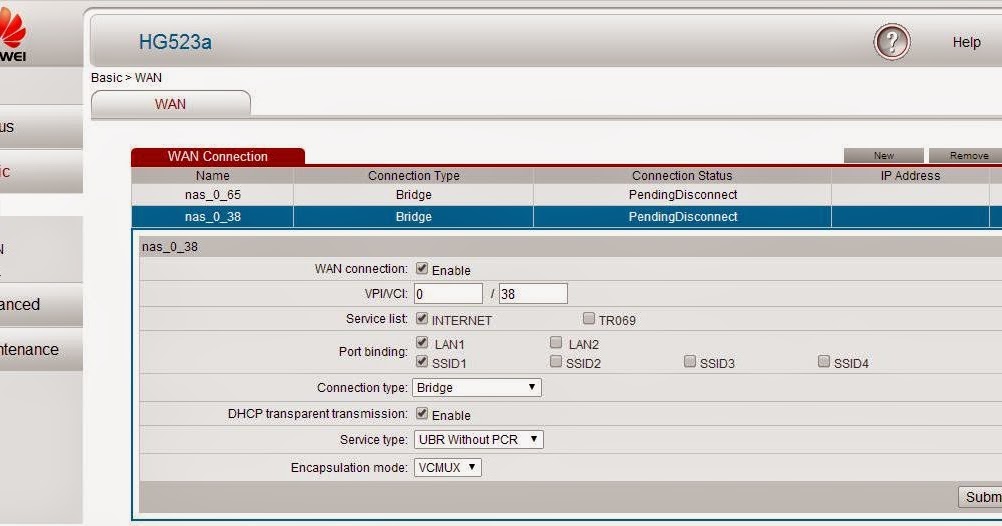Screen dimensions: 1002x526
Task: Click the Basic > WAN breadcrumb
Action: tap(127, 77)
